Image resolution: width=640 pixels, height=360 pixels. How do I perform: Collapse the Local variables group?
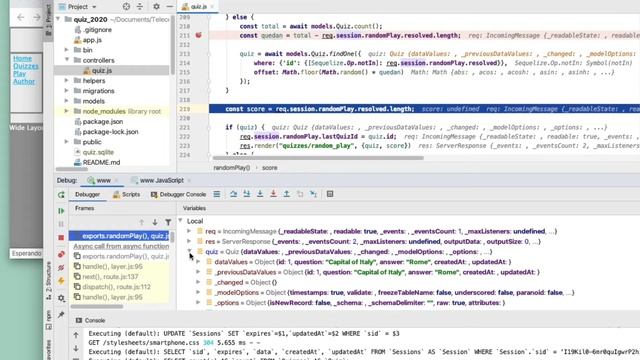pos(180,221)
